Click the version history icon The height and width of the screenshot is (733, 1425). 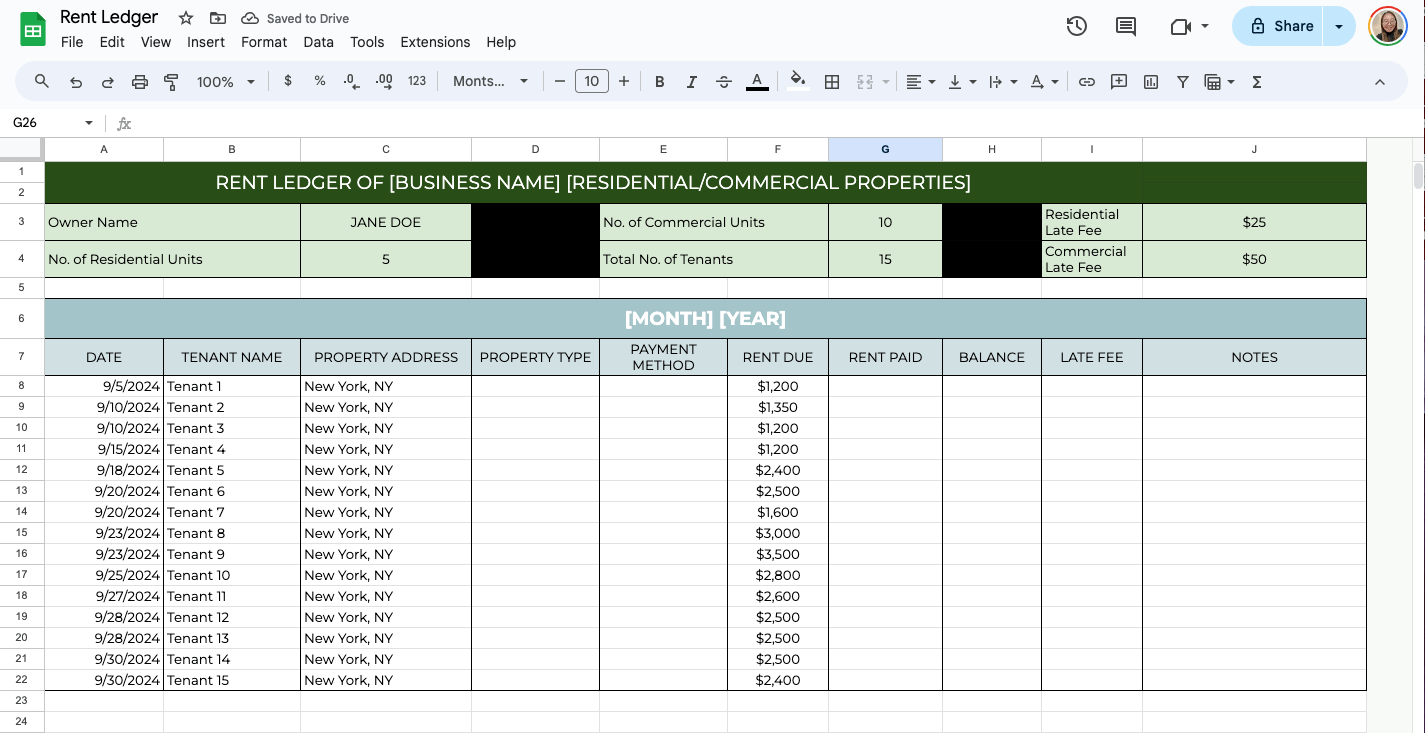(1077, 26)
